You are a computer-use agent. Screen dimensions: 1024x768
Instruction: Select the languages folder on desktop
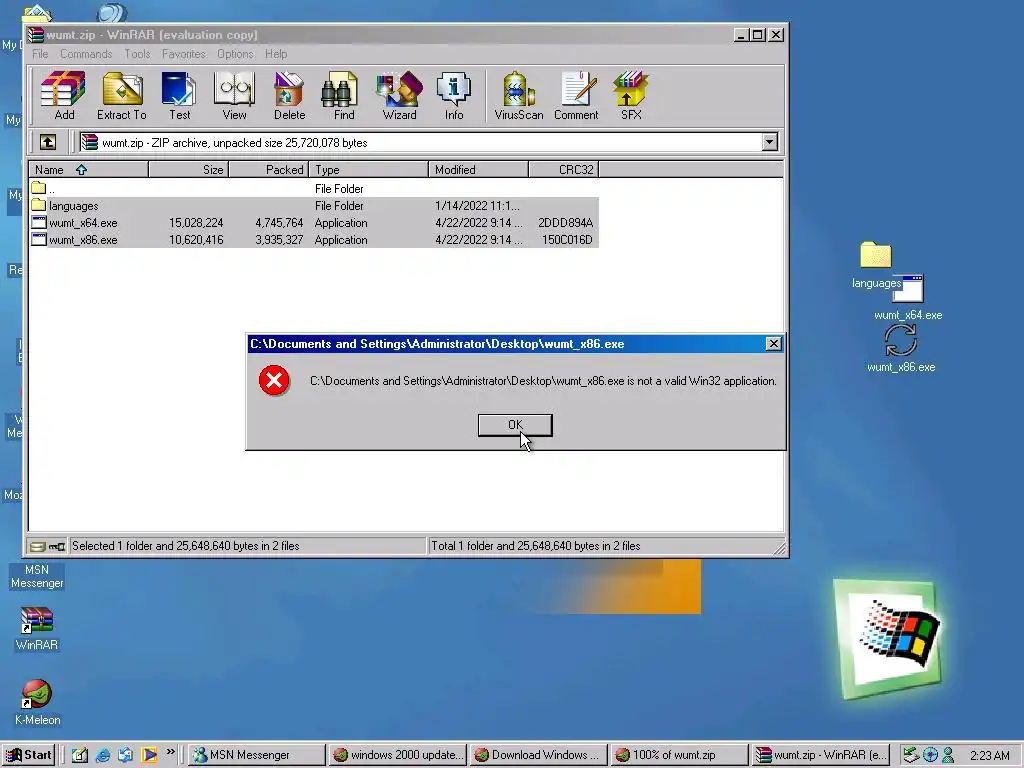876,265
